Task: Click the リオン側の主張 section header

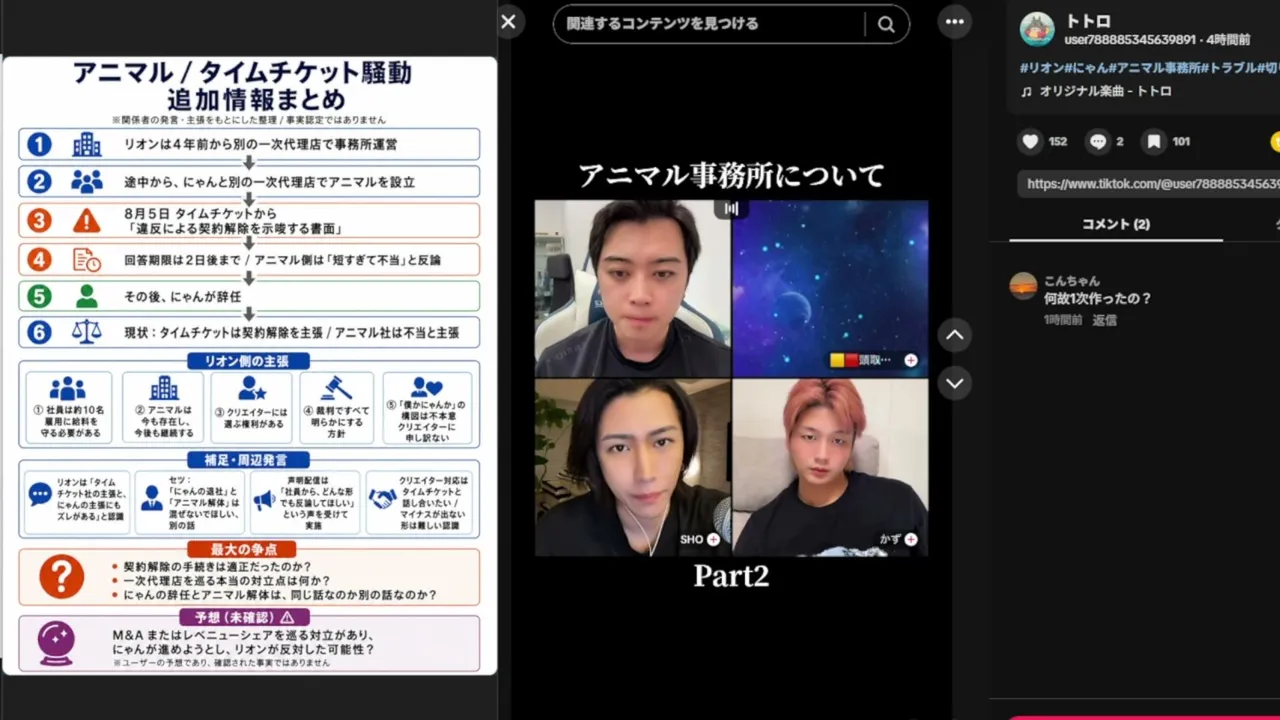Action: click(249, 360)
